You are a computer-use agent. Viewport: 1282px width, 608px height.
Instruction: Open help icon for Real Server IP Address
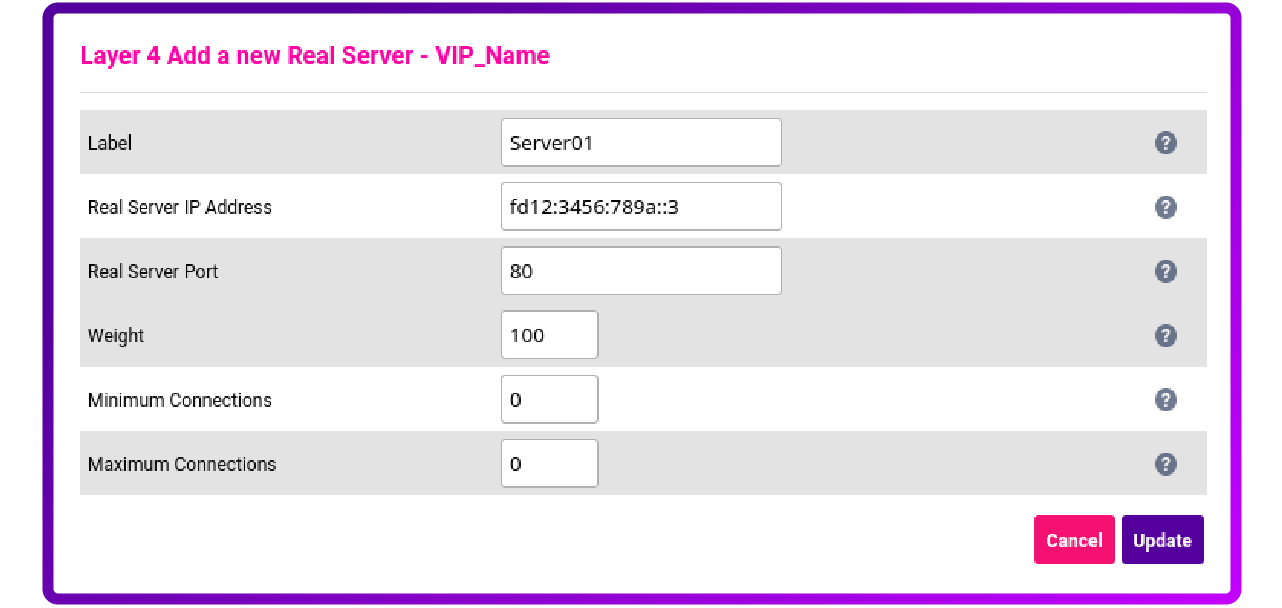1165,207
